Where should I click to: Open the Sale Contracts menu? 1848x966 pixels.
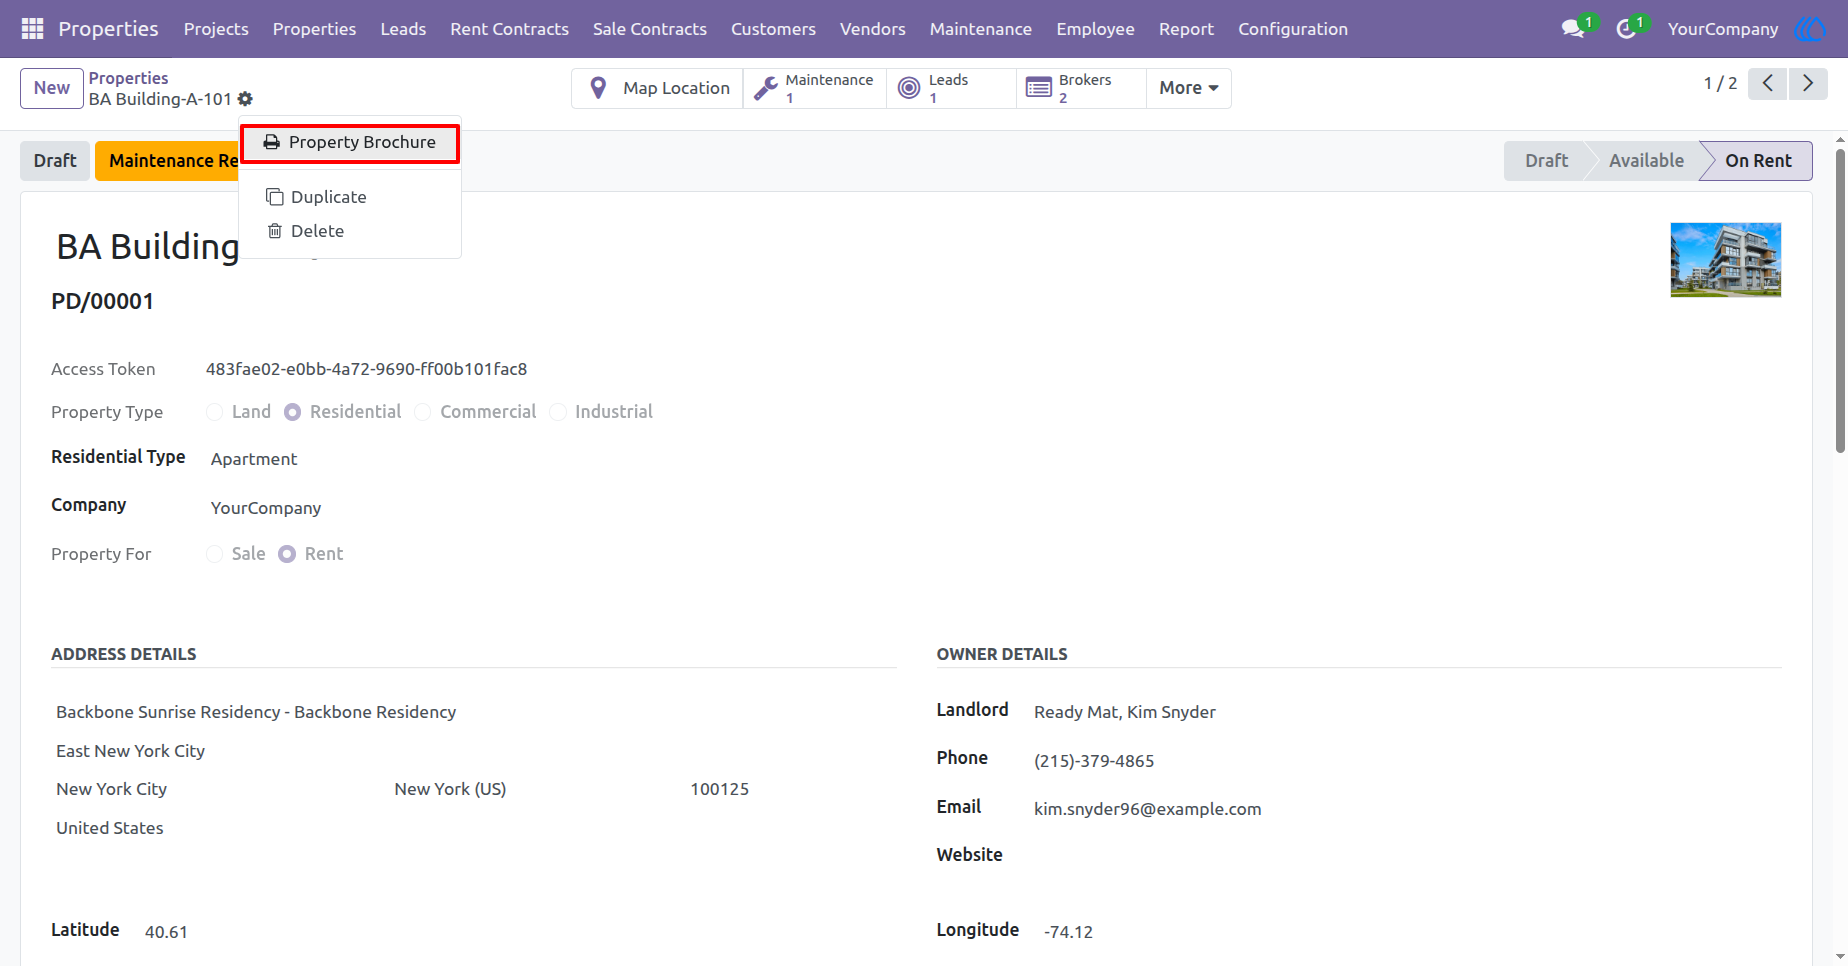click(650, 29)
